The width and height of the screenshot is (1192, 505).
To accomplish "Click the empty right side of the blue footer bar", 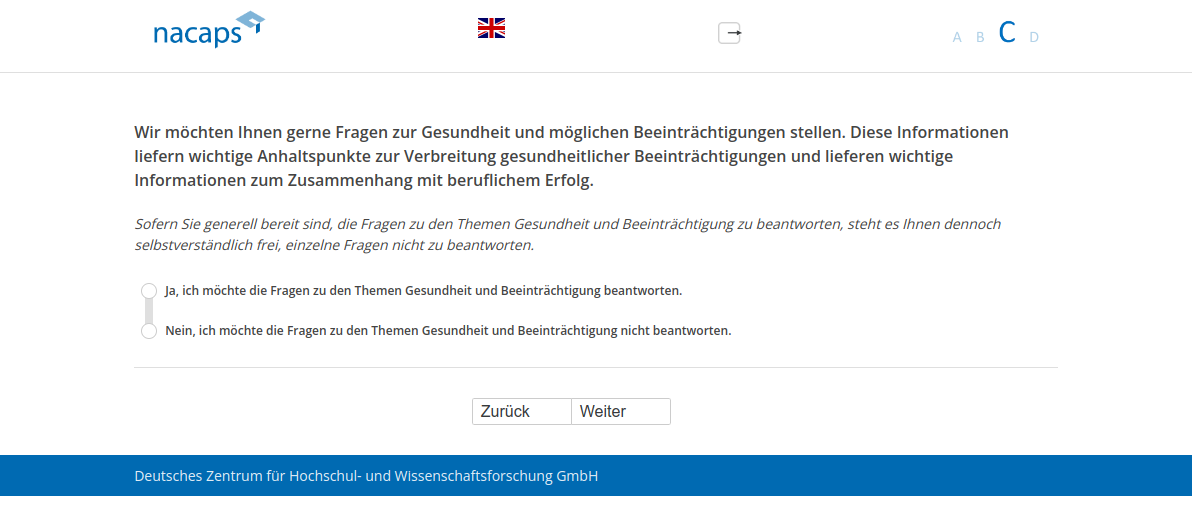I will [x=950, y=476].
